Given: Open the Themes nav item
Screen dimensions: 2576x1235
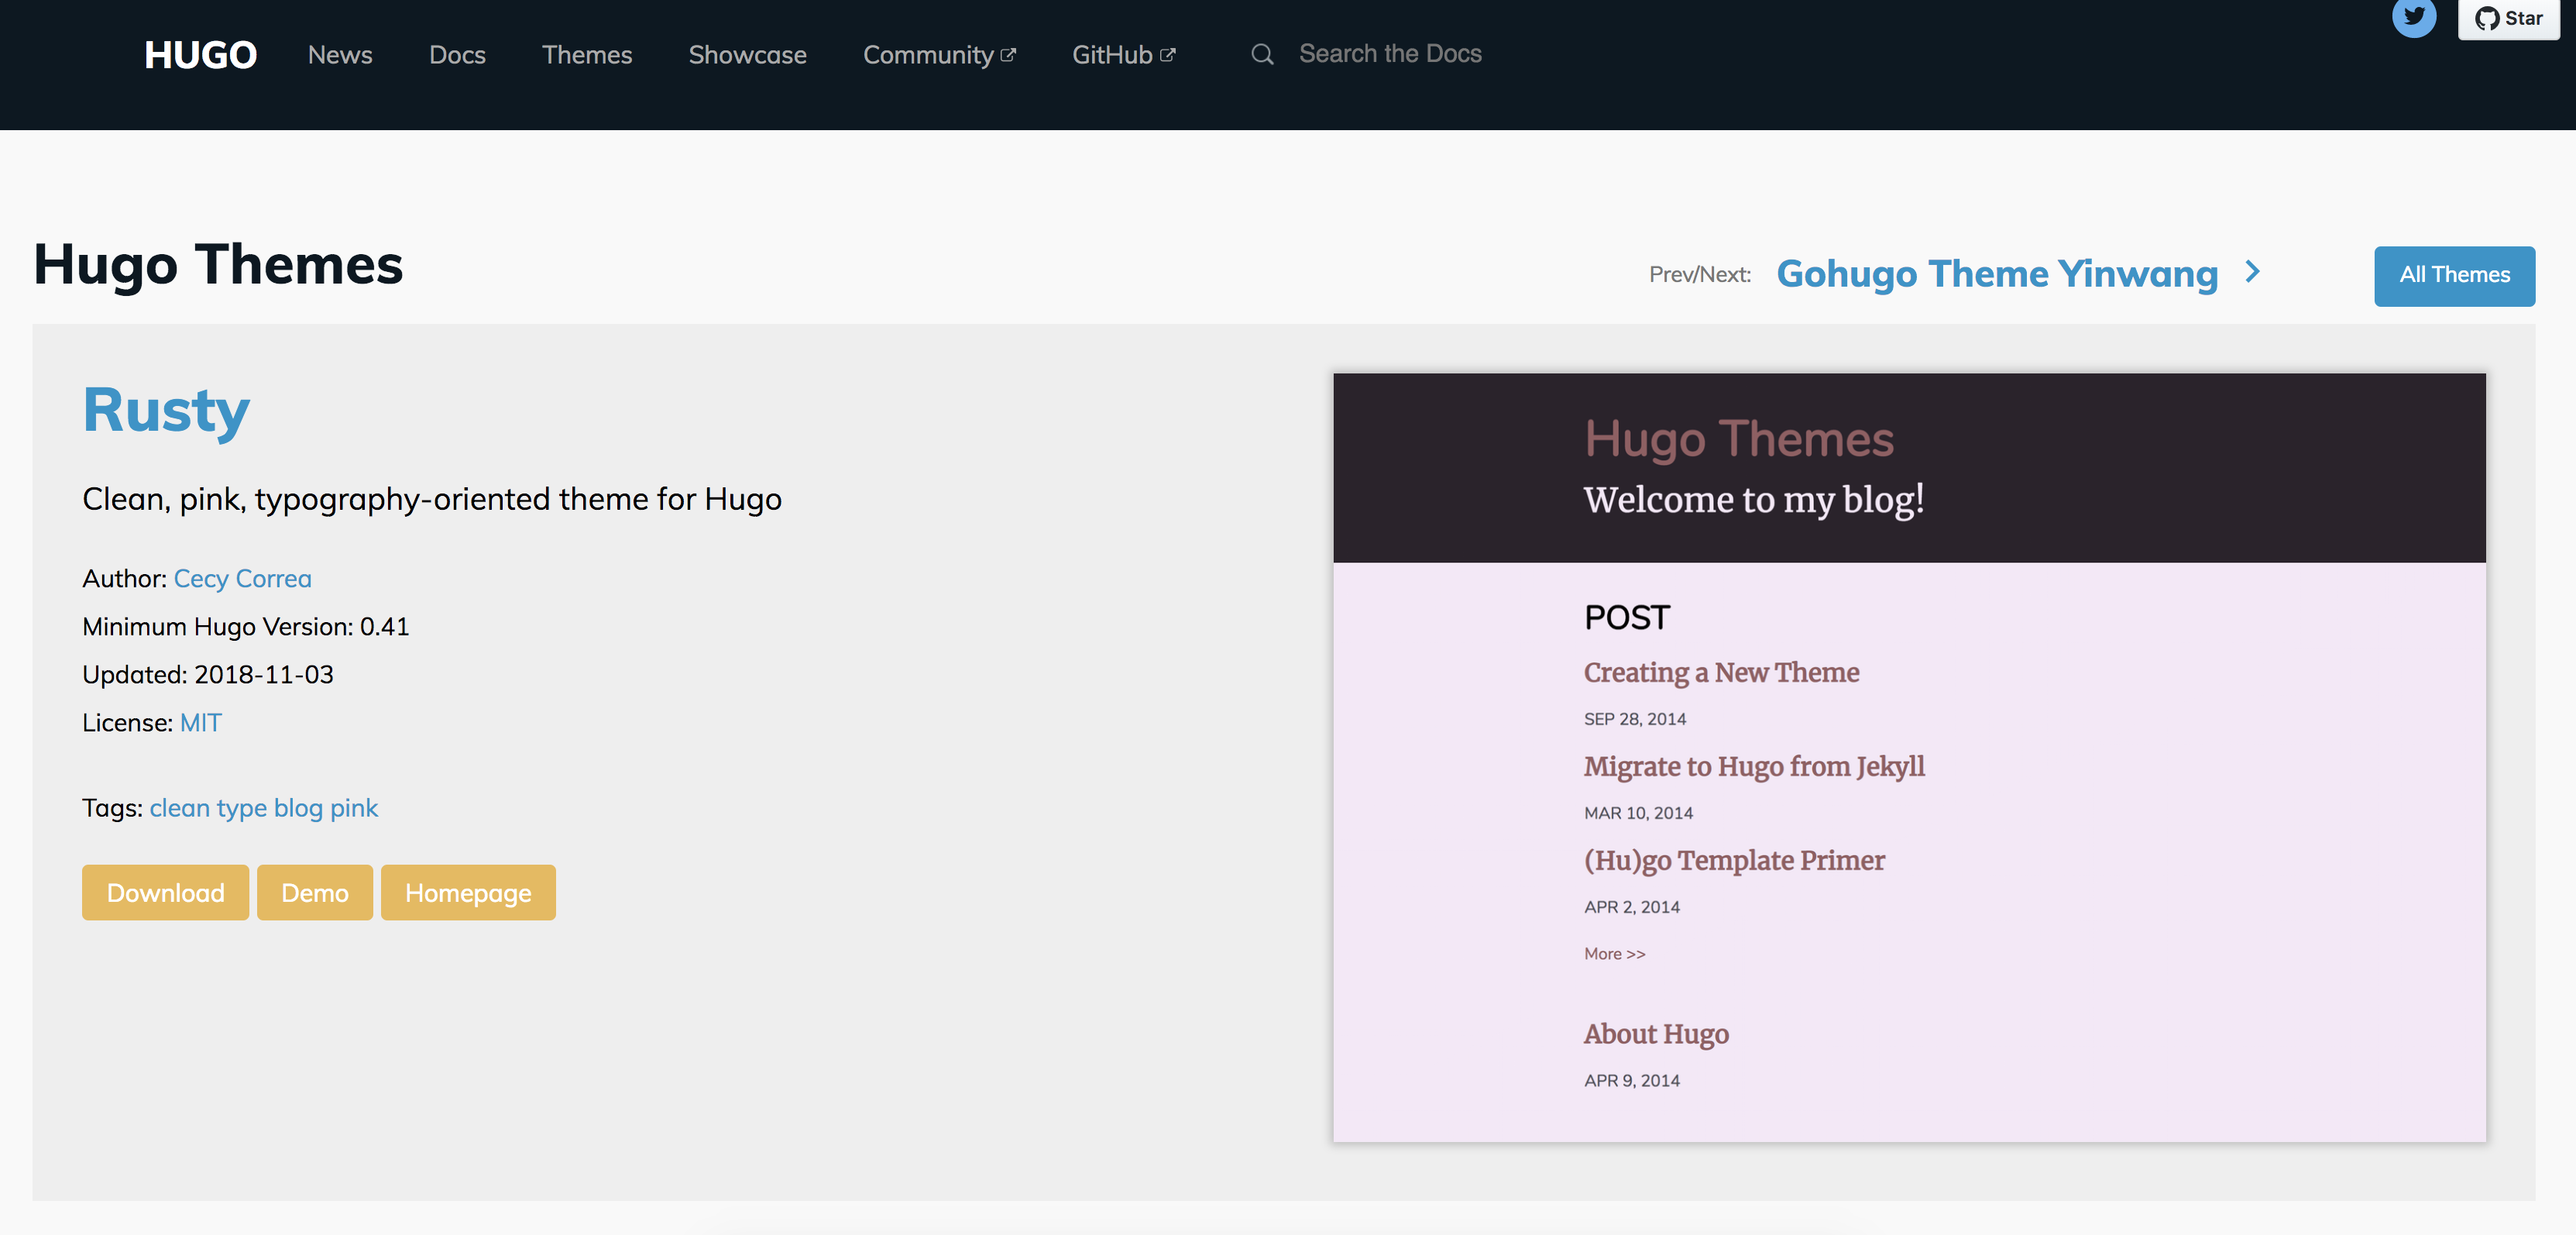Looking at the screenshot, I should 587,55.
